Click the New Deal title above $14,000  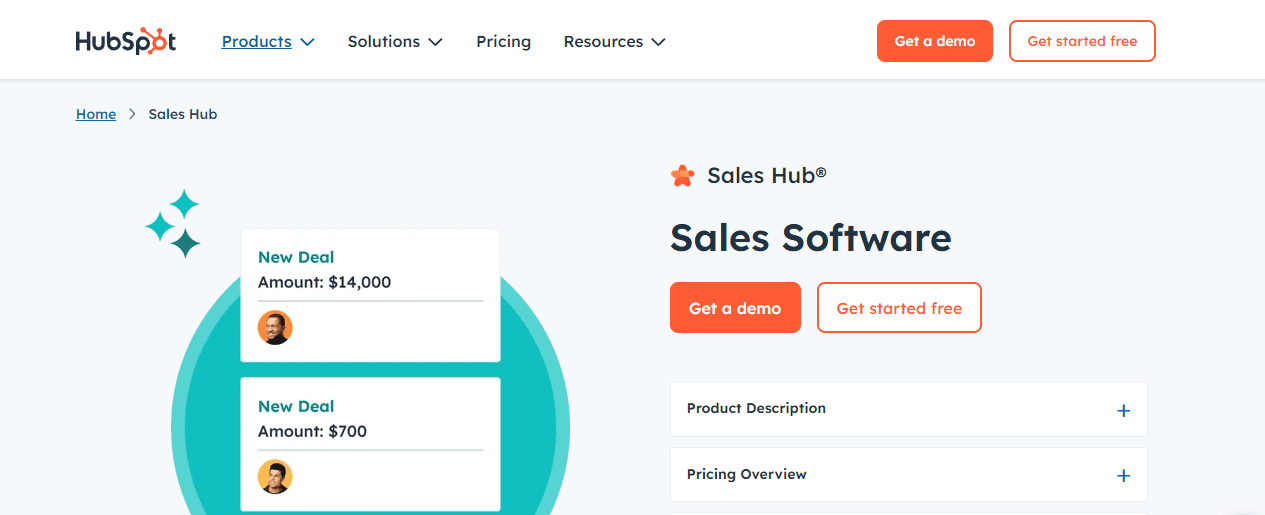(296, 257)
